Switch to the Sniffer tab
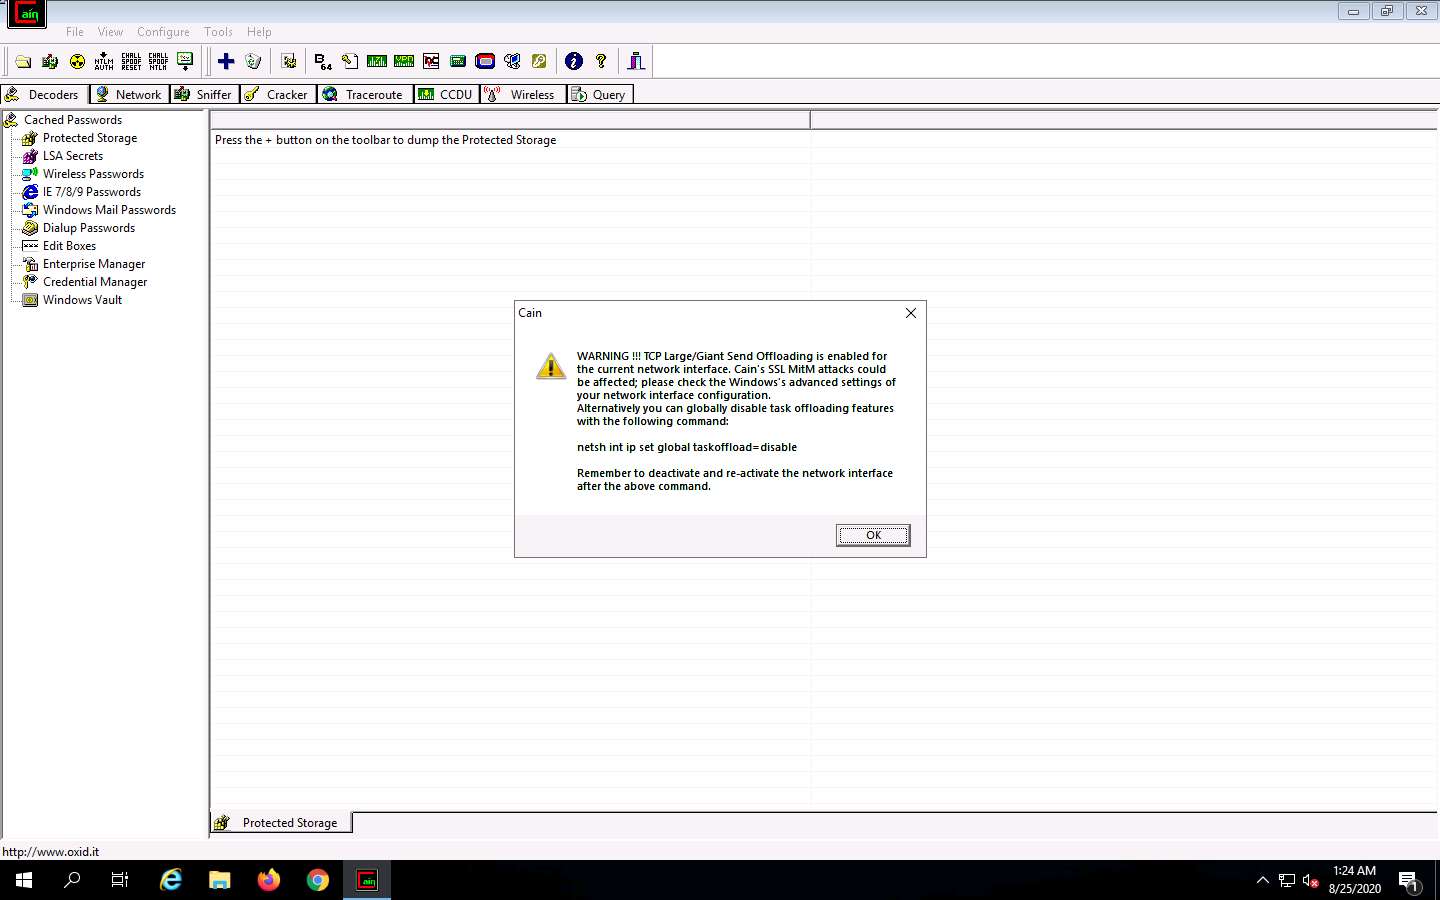The height and width of the screenshot is (900, 1440). pyautogui.click(x=204, y=94)
